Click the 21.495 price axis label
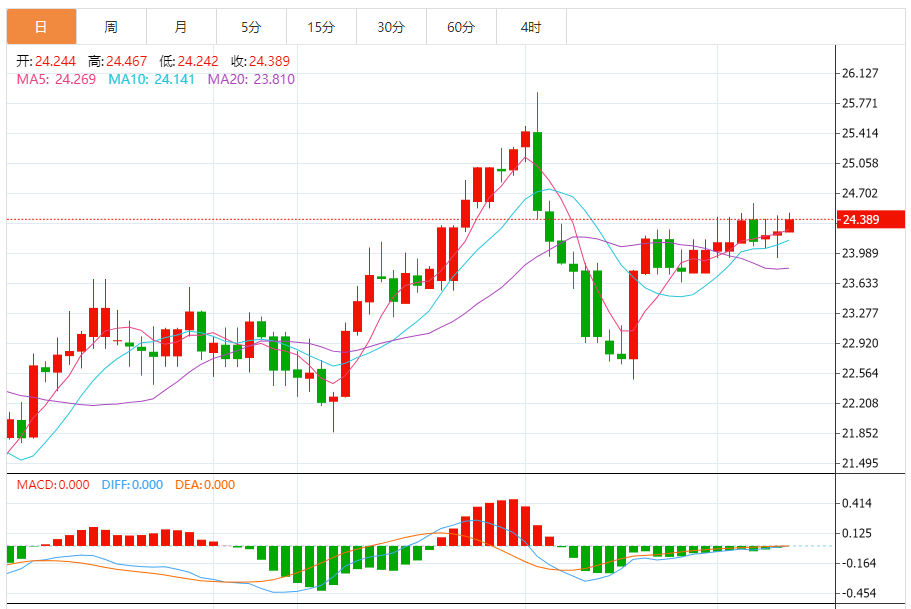This screenshot has height=609, width=911. (860, 463)
